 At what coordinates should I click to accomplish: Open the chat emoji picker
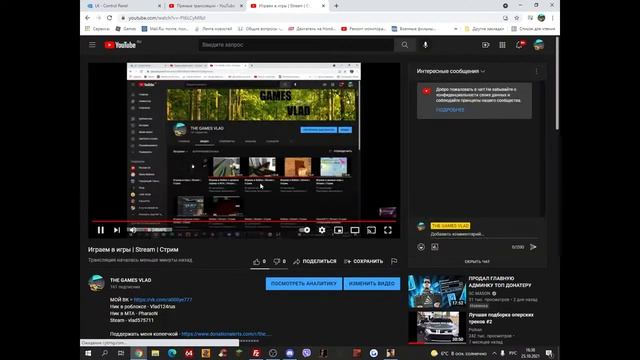(421, 247)
